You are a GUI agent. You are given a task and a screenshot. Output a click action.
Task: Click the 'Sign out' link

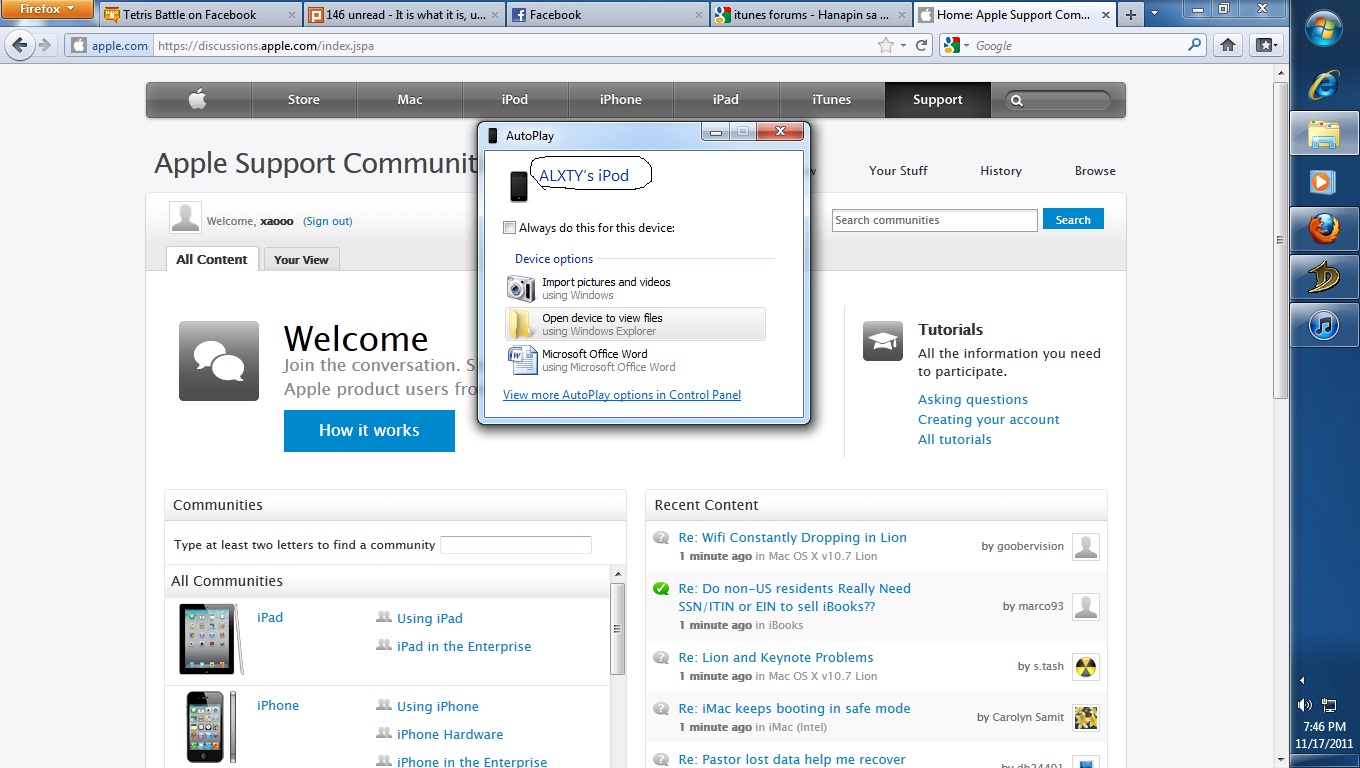point(328,221)
